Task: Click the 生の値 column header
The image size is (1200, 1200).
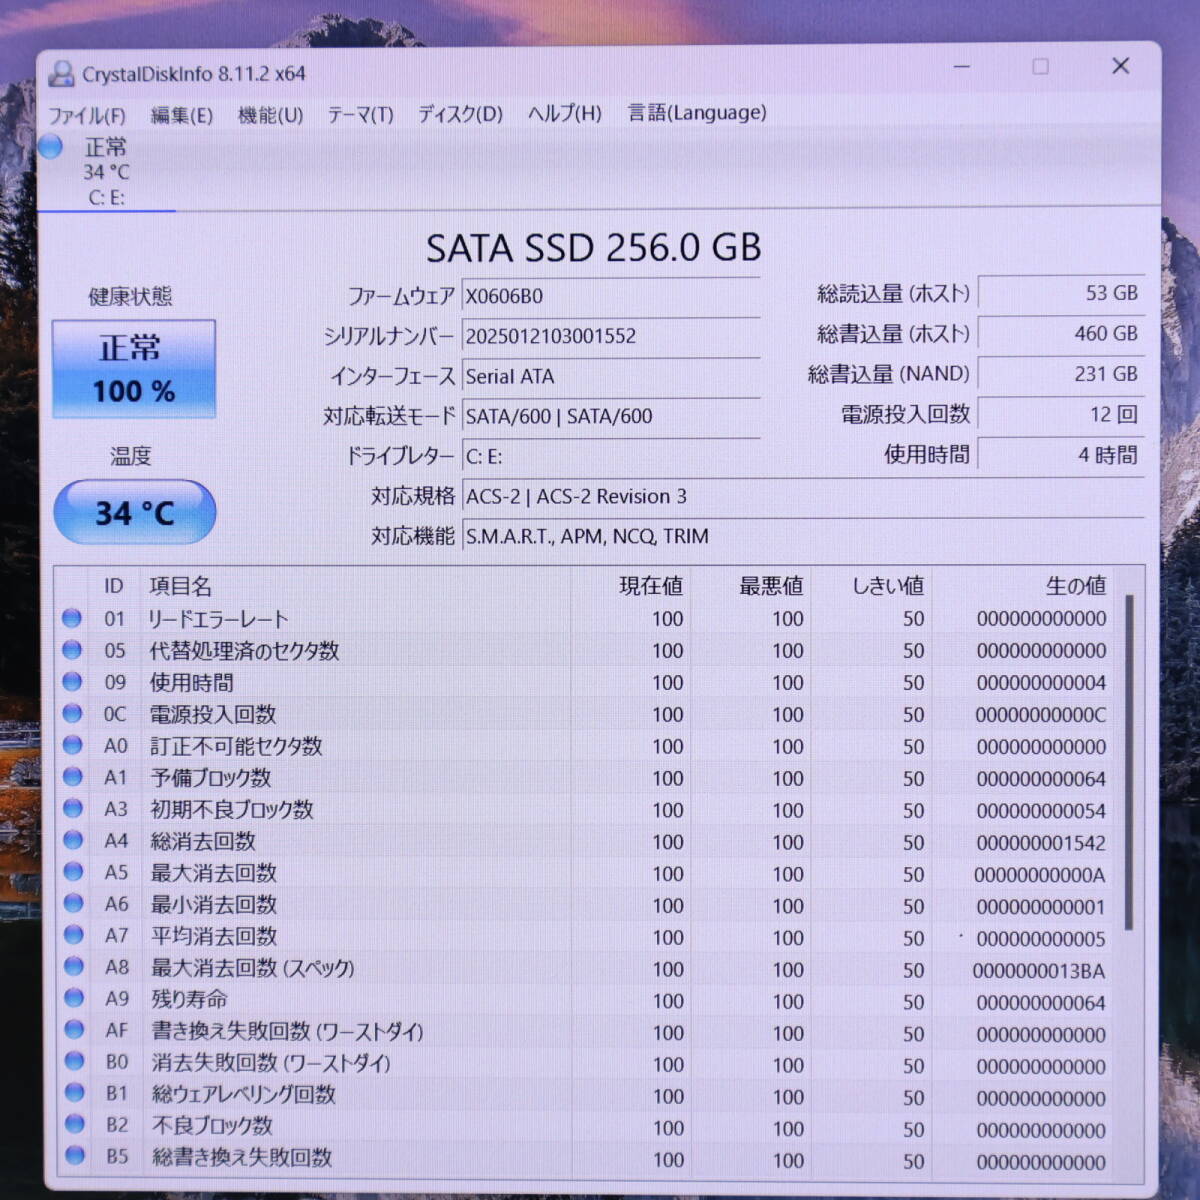Action: pyautogui.click(x=1076, y=586)
